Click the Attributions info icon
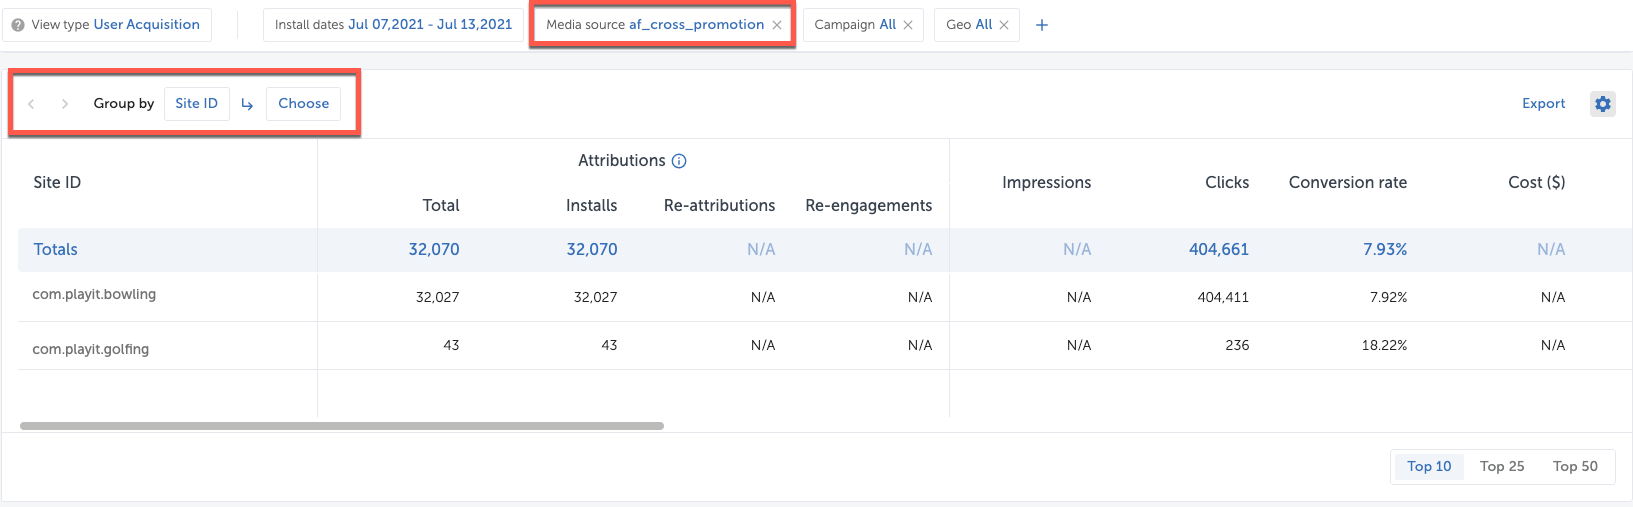Image resolution: width=1633 pixels, height=507 pixels. point(679,161)
